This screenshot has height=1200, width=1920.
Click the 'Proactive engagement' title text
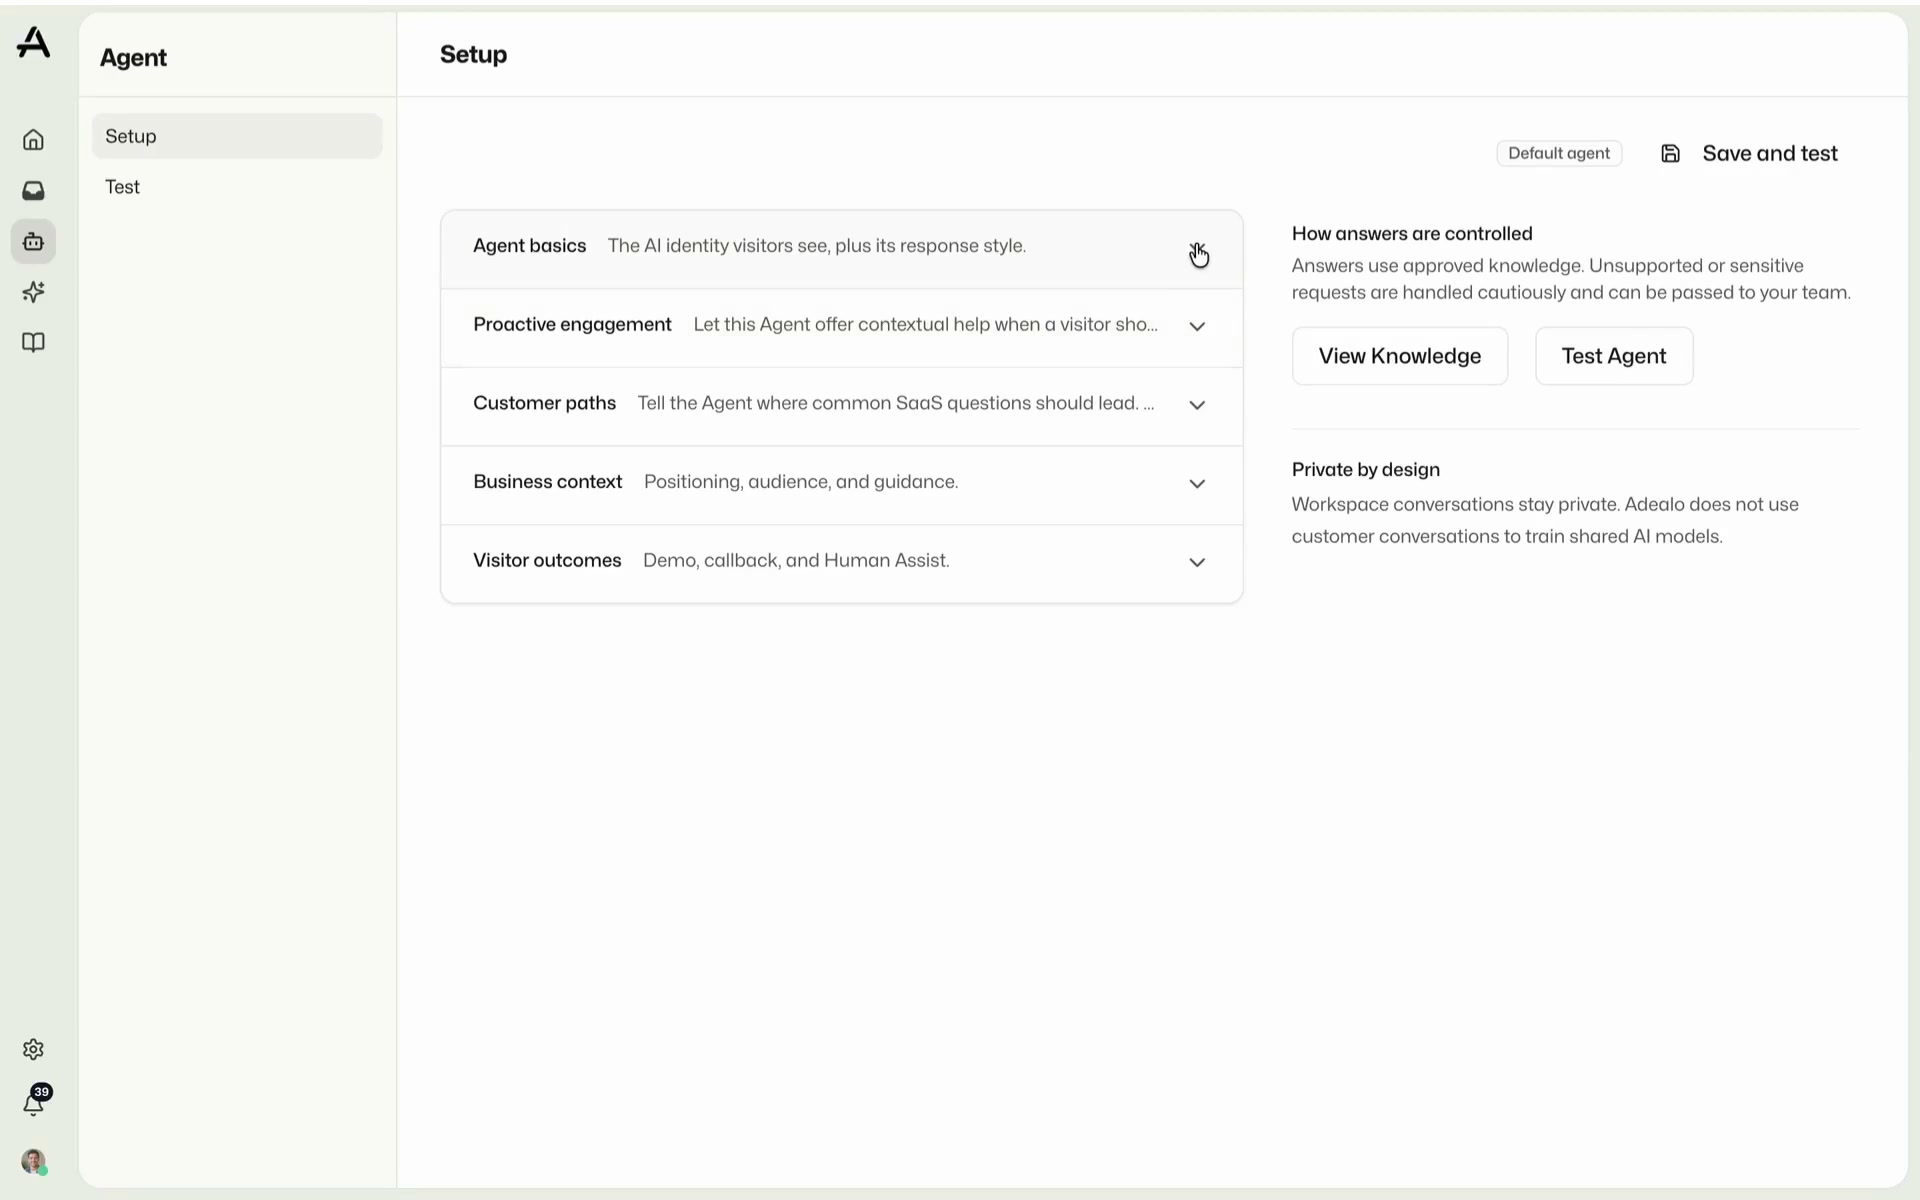click(x=572, y=325)
